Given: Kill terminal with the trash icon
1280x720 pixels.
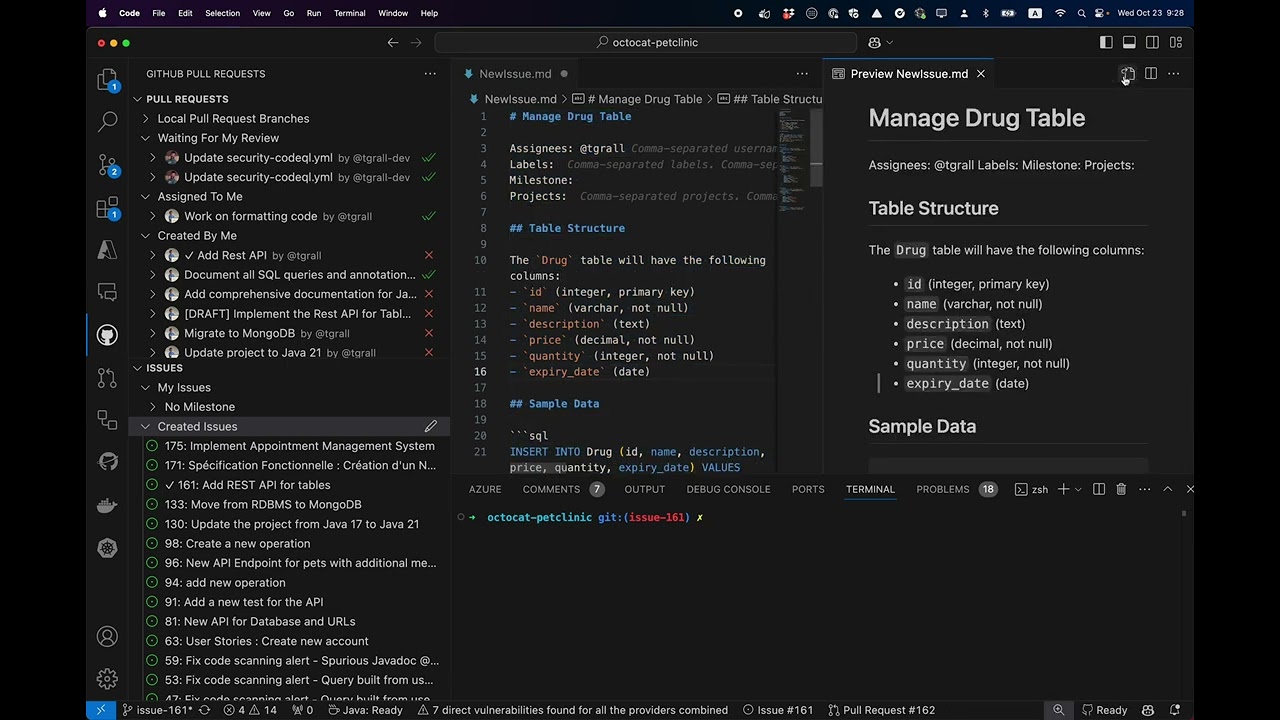Looking at the screenshot, I should coord(1121,489).
